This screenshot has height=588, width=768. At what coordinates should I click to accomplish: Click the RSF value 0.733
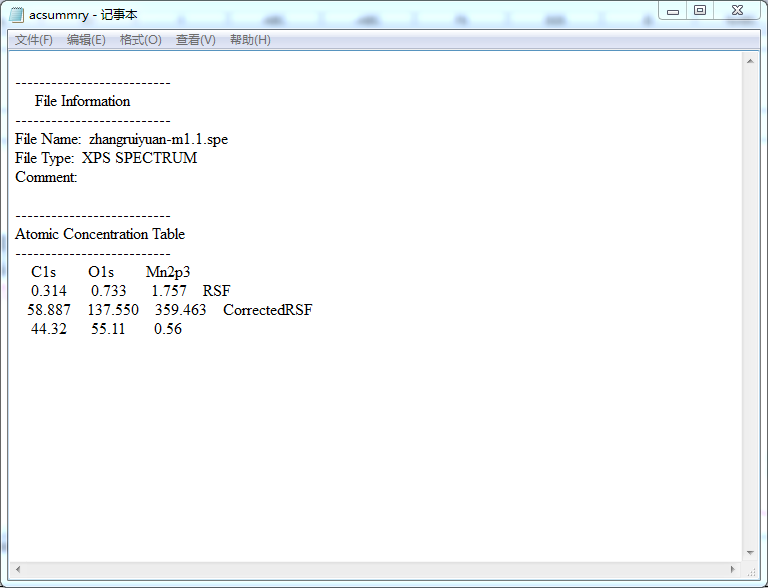click(x=108, y=291)
